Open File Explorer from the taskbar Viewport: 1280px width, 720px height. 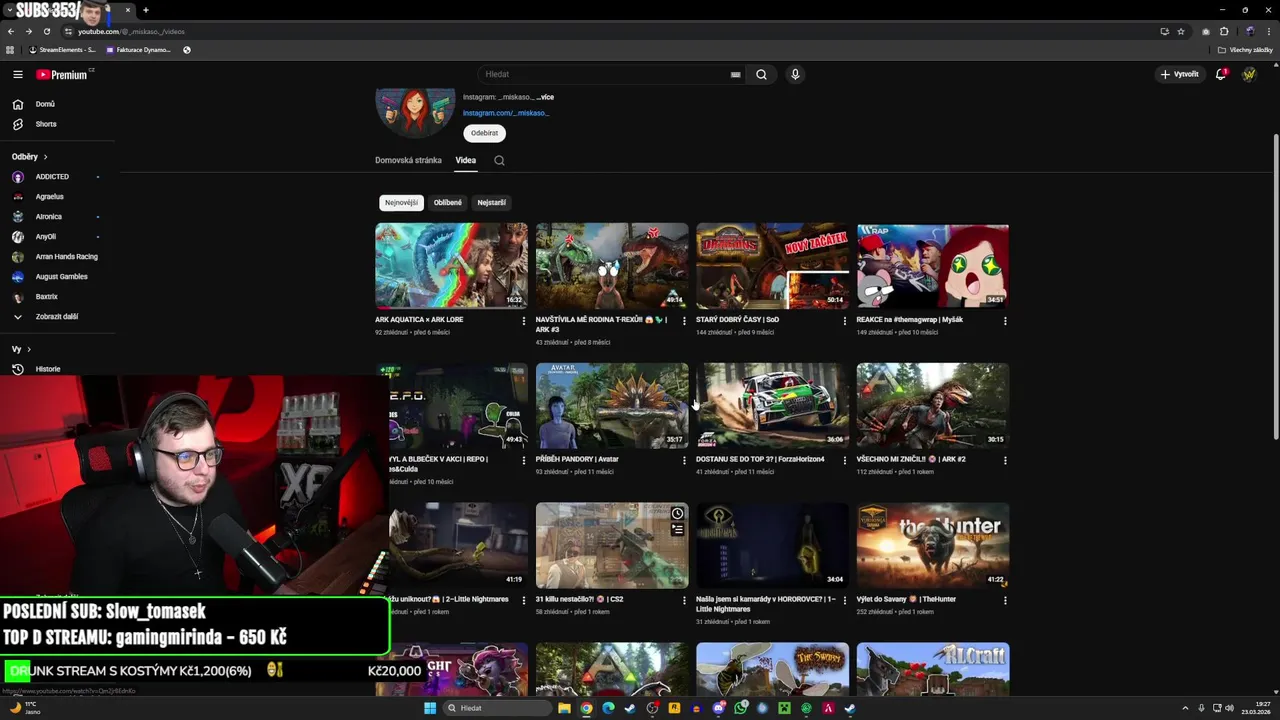564,708
